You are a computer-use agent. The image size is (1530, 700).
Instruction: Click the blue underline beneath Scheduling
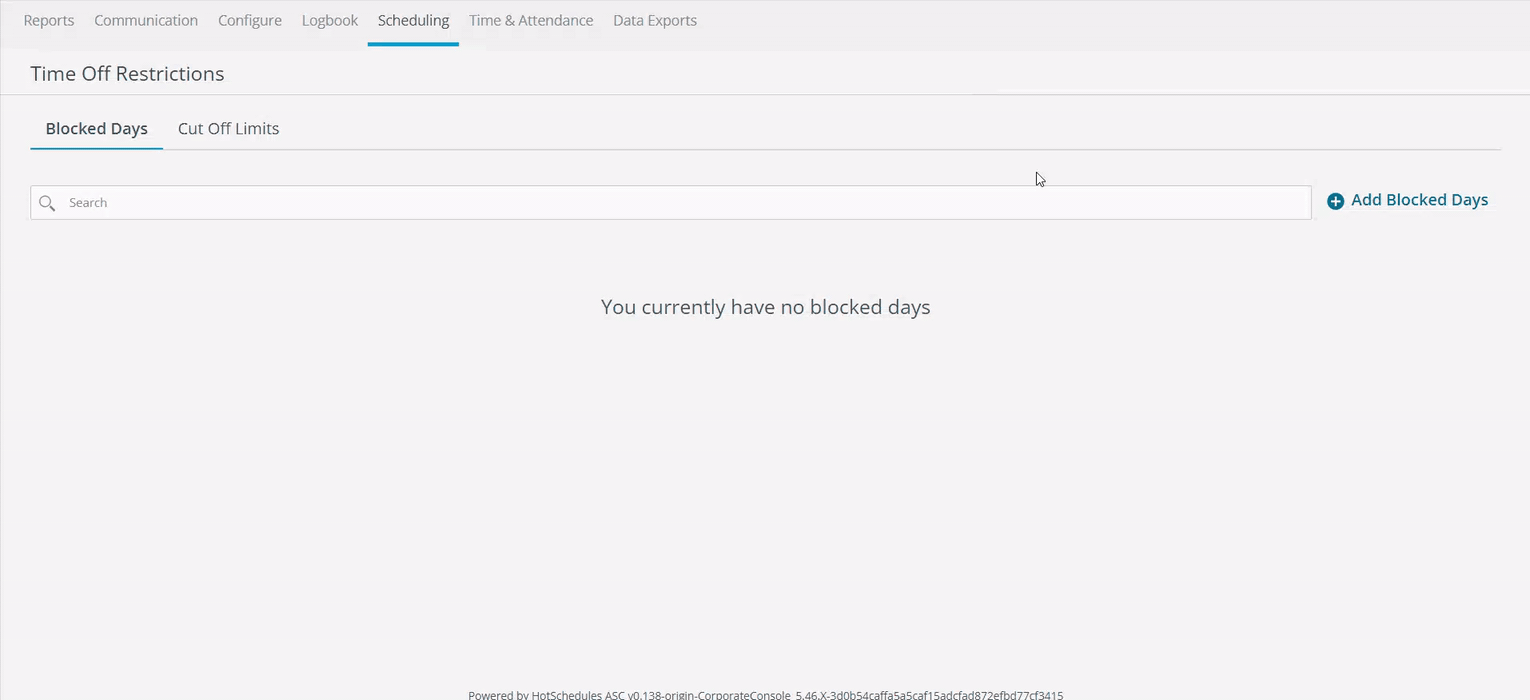pos(413,44)
